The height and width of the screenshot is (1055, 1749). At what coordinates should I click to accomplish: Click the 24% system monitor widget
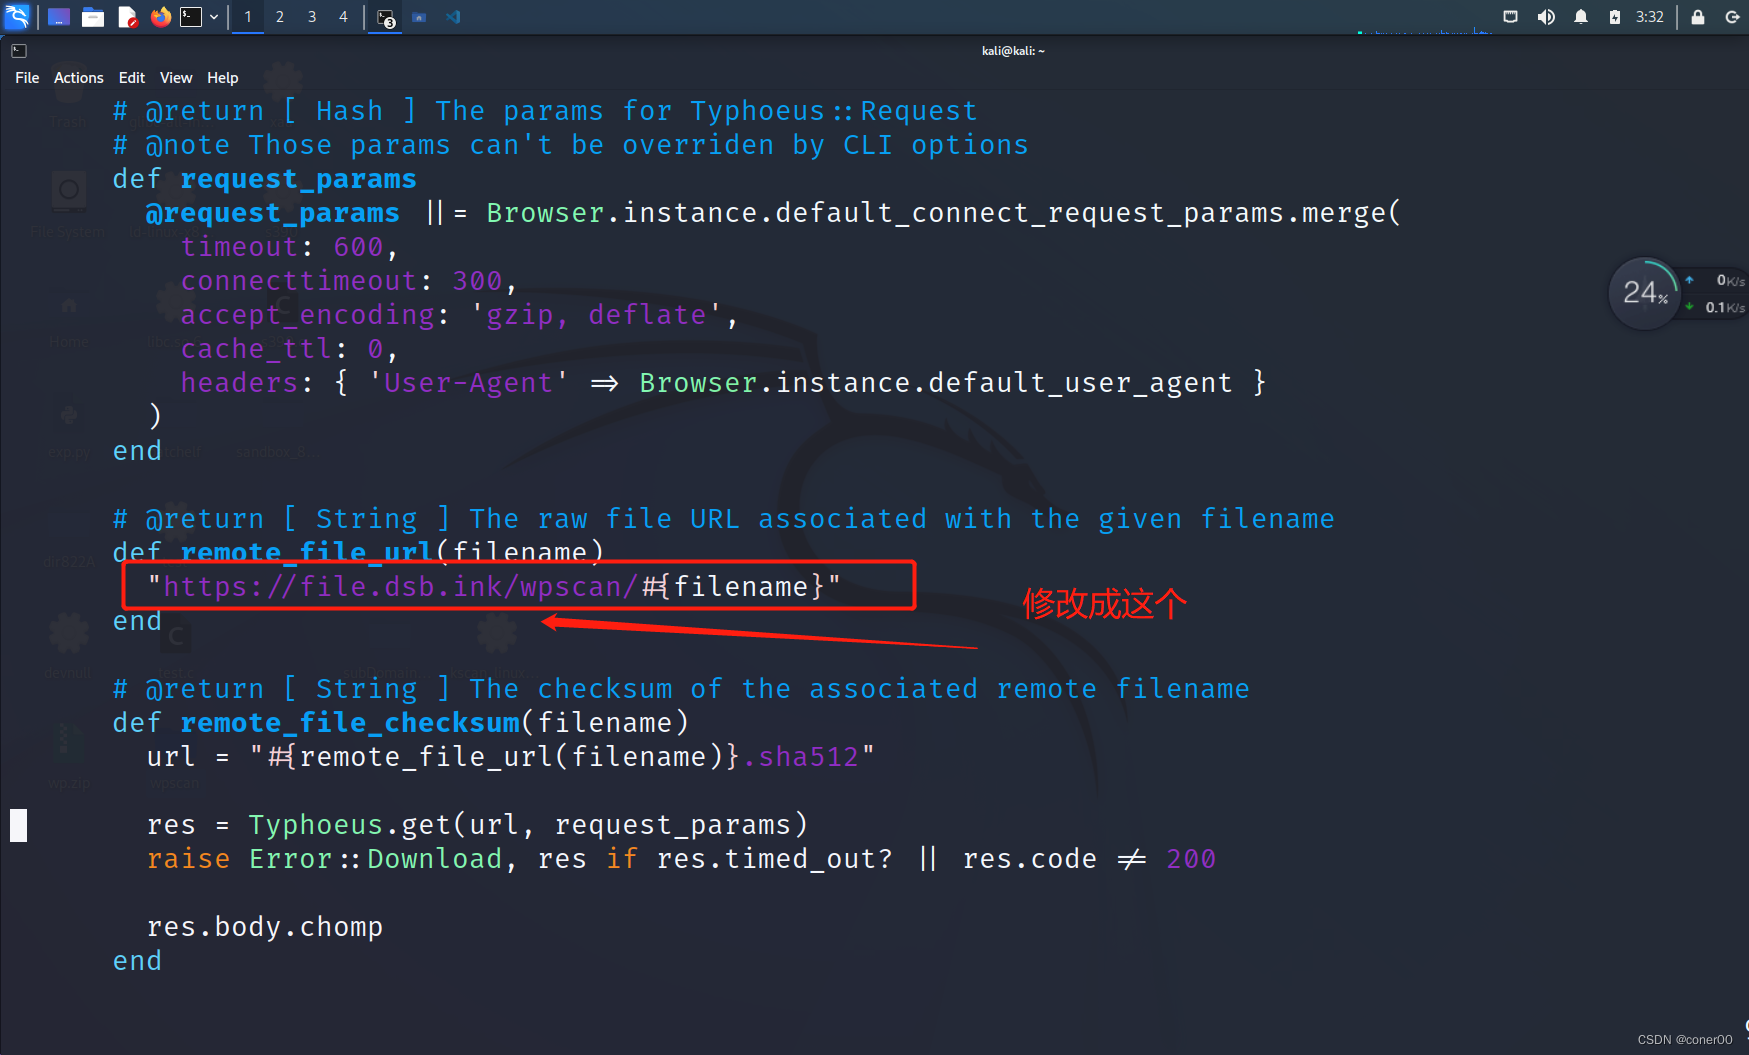tap(1644, 293)
